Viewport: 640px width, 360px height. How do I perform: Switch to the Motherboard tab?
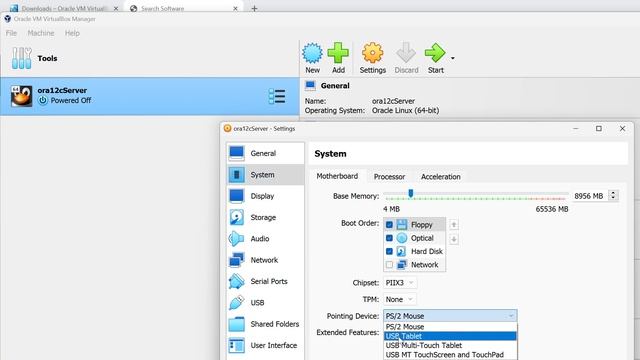pyautogui.click(x=337, y=176)
